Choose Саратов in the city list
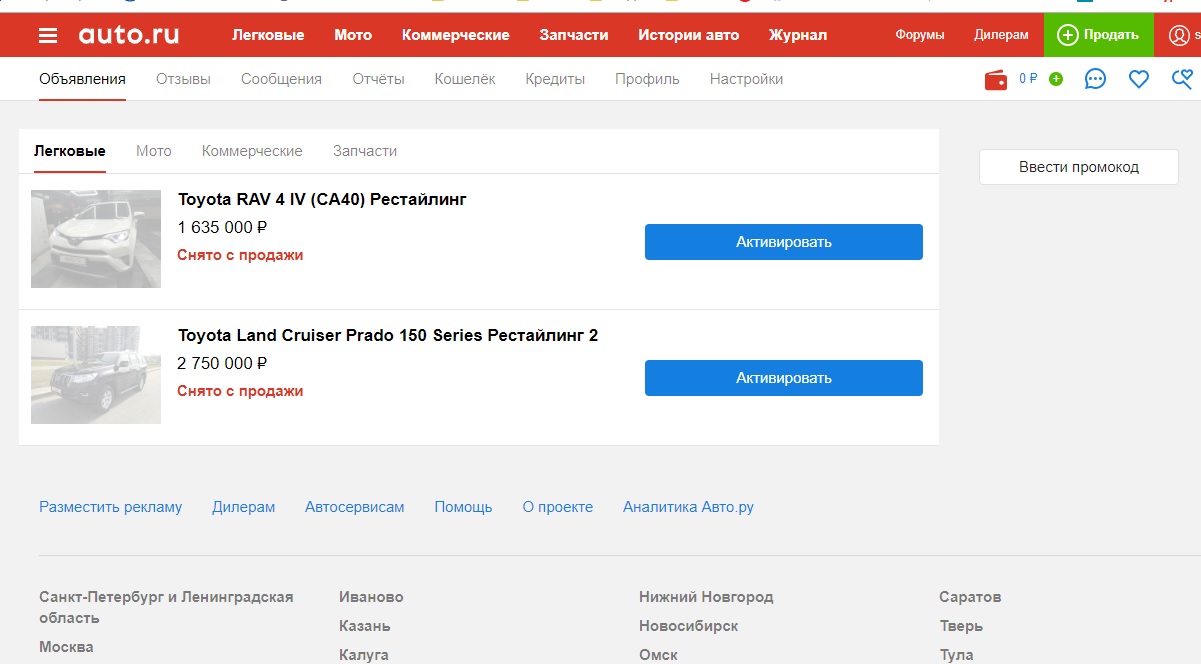Viewport: 1201px width, 664px height. 970,597
